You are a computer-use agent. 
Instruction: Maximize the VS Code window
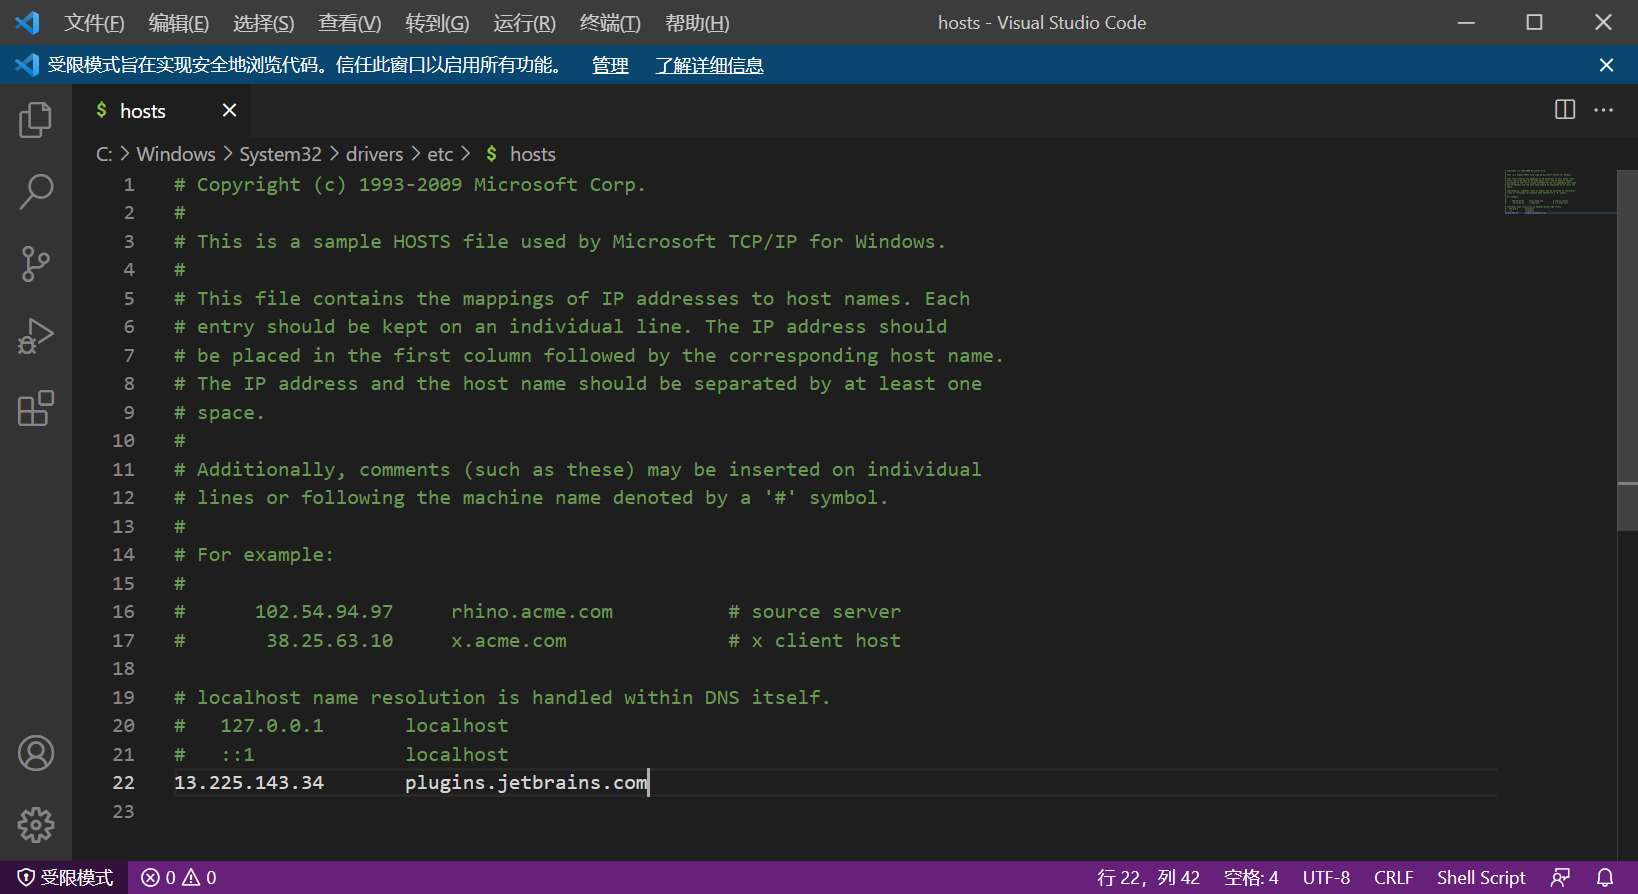[1534, 22]
